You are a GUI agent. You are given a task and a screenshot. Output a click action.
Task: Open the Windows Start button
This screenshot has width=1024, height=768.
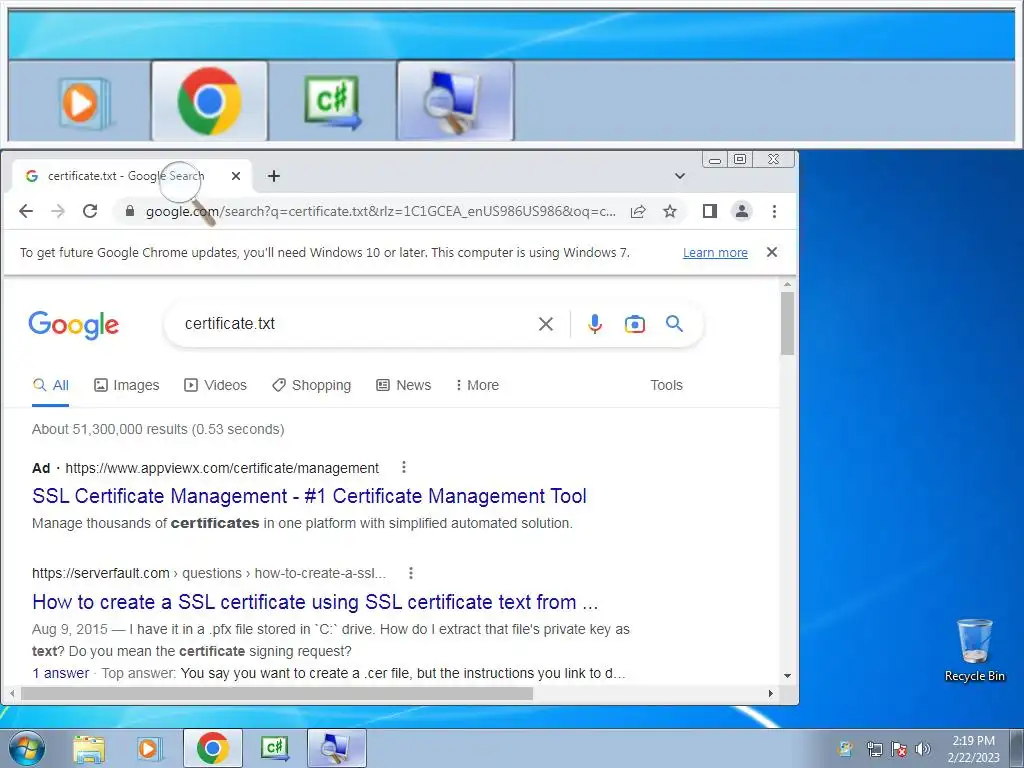(x=27, y=748)
